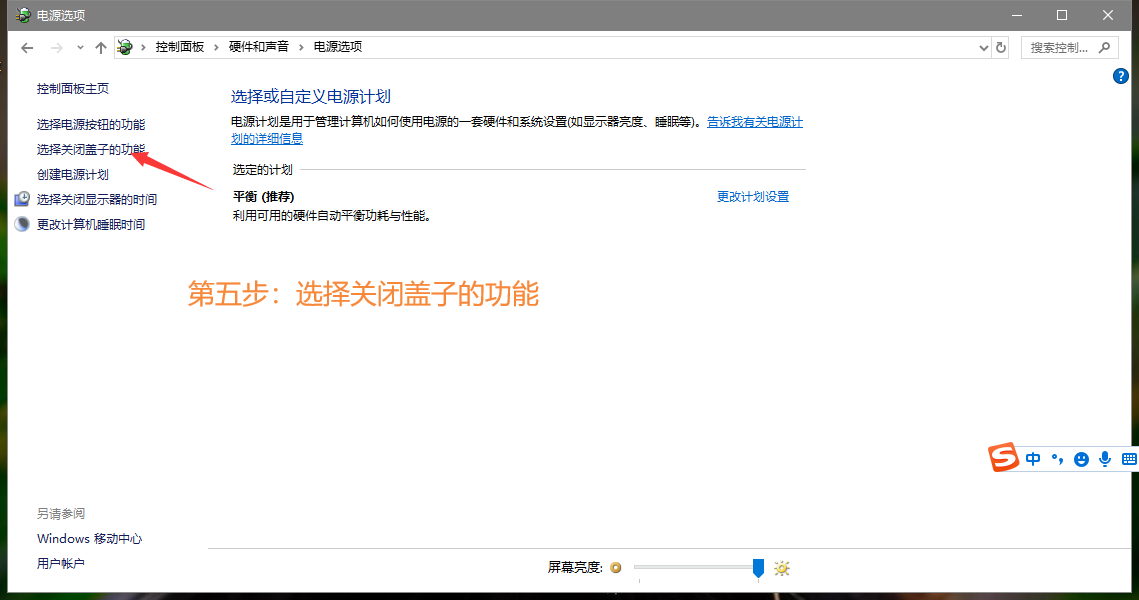This screenshot has width=1139, height=600.
Task: Toggle the Sogou 中 Chinese/English mode
Action: click(1033, 459)
